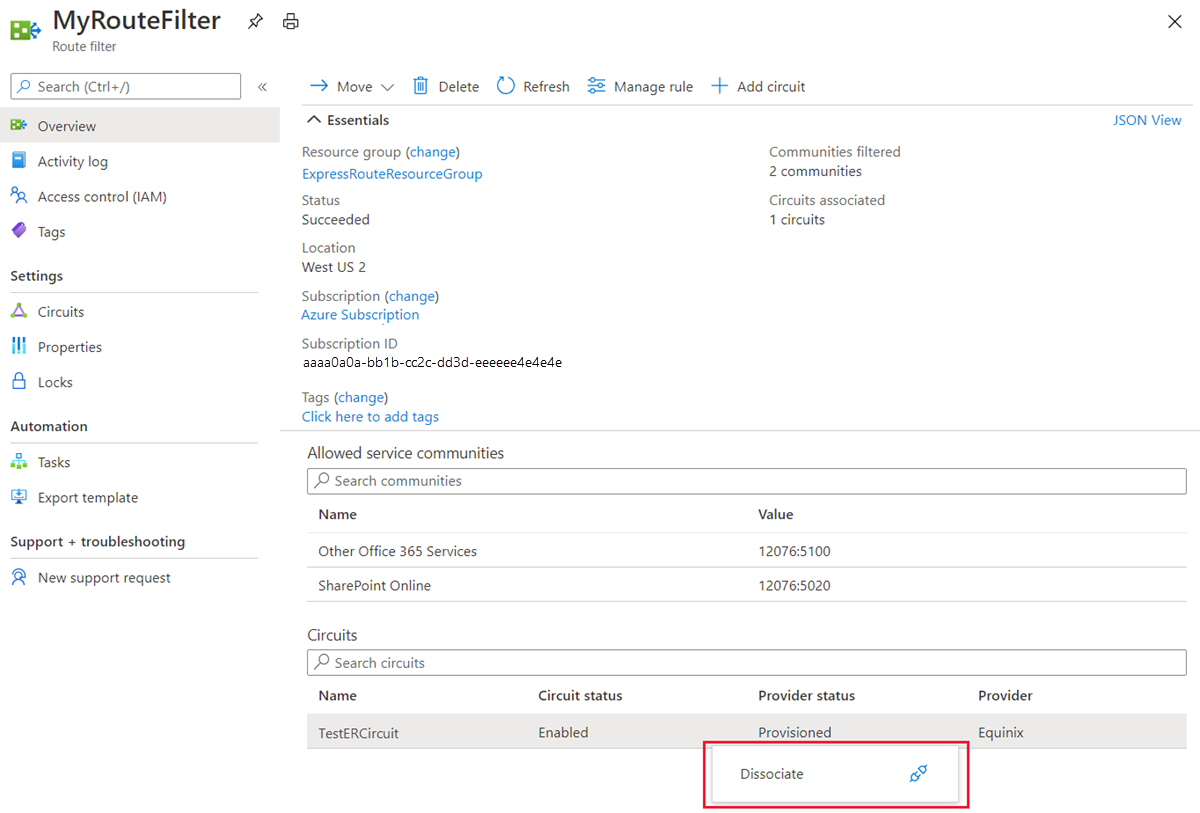The image size is (1200, 813).
Task: Pin MyRouteFilter to dashboard
Action: [255, 20]
